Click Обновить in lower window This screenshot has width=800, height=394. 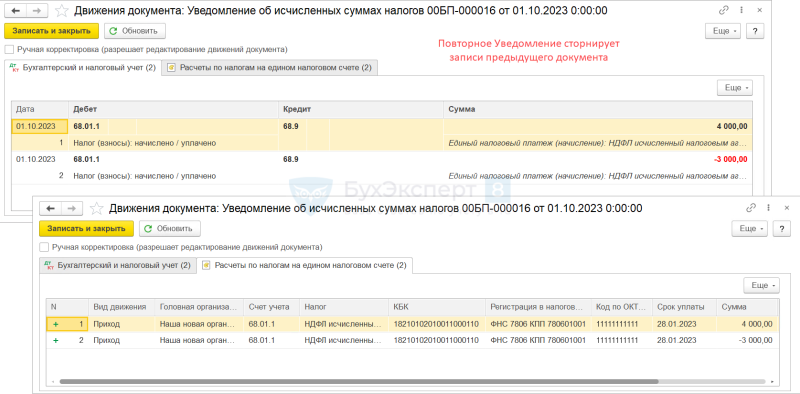(x=170, y=228)
